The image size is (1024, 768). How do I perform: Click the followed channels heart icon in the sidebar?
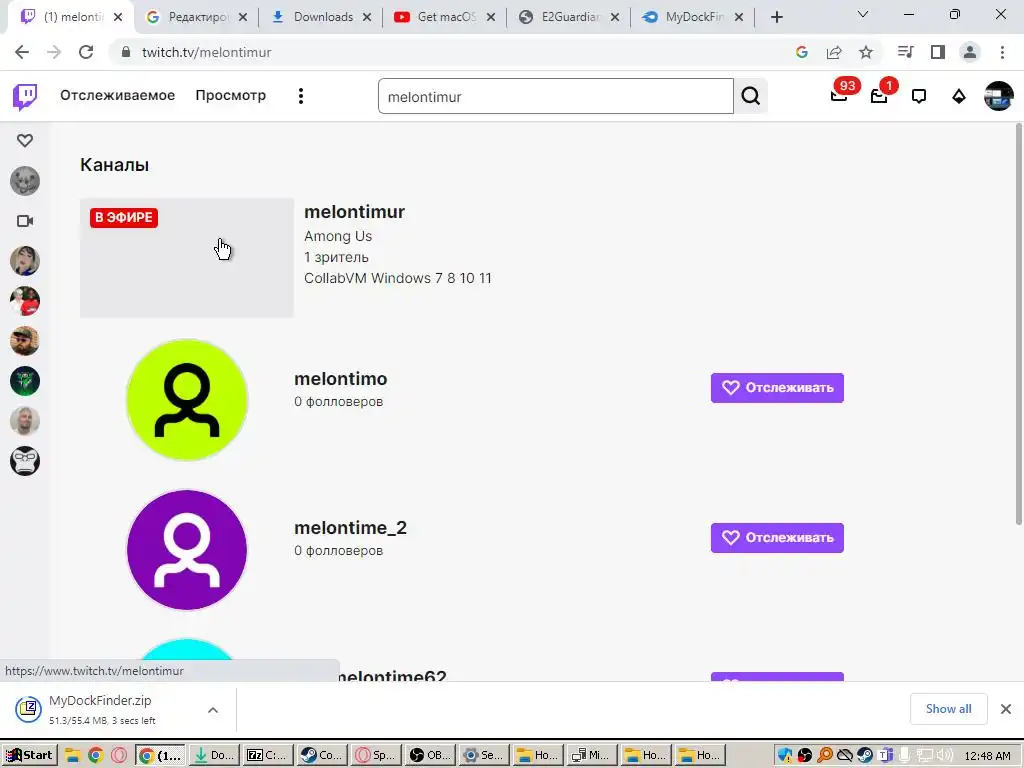[x=25, y=140]
